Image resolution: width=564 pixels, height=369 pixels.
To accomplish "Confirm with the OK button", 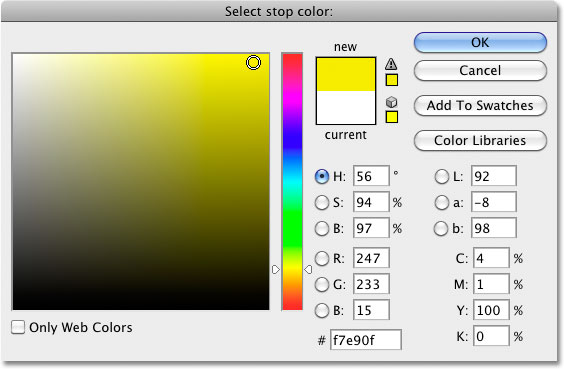I will 480,42.
